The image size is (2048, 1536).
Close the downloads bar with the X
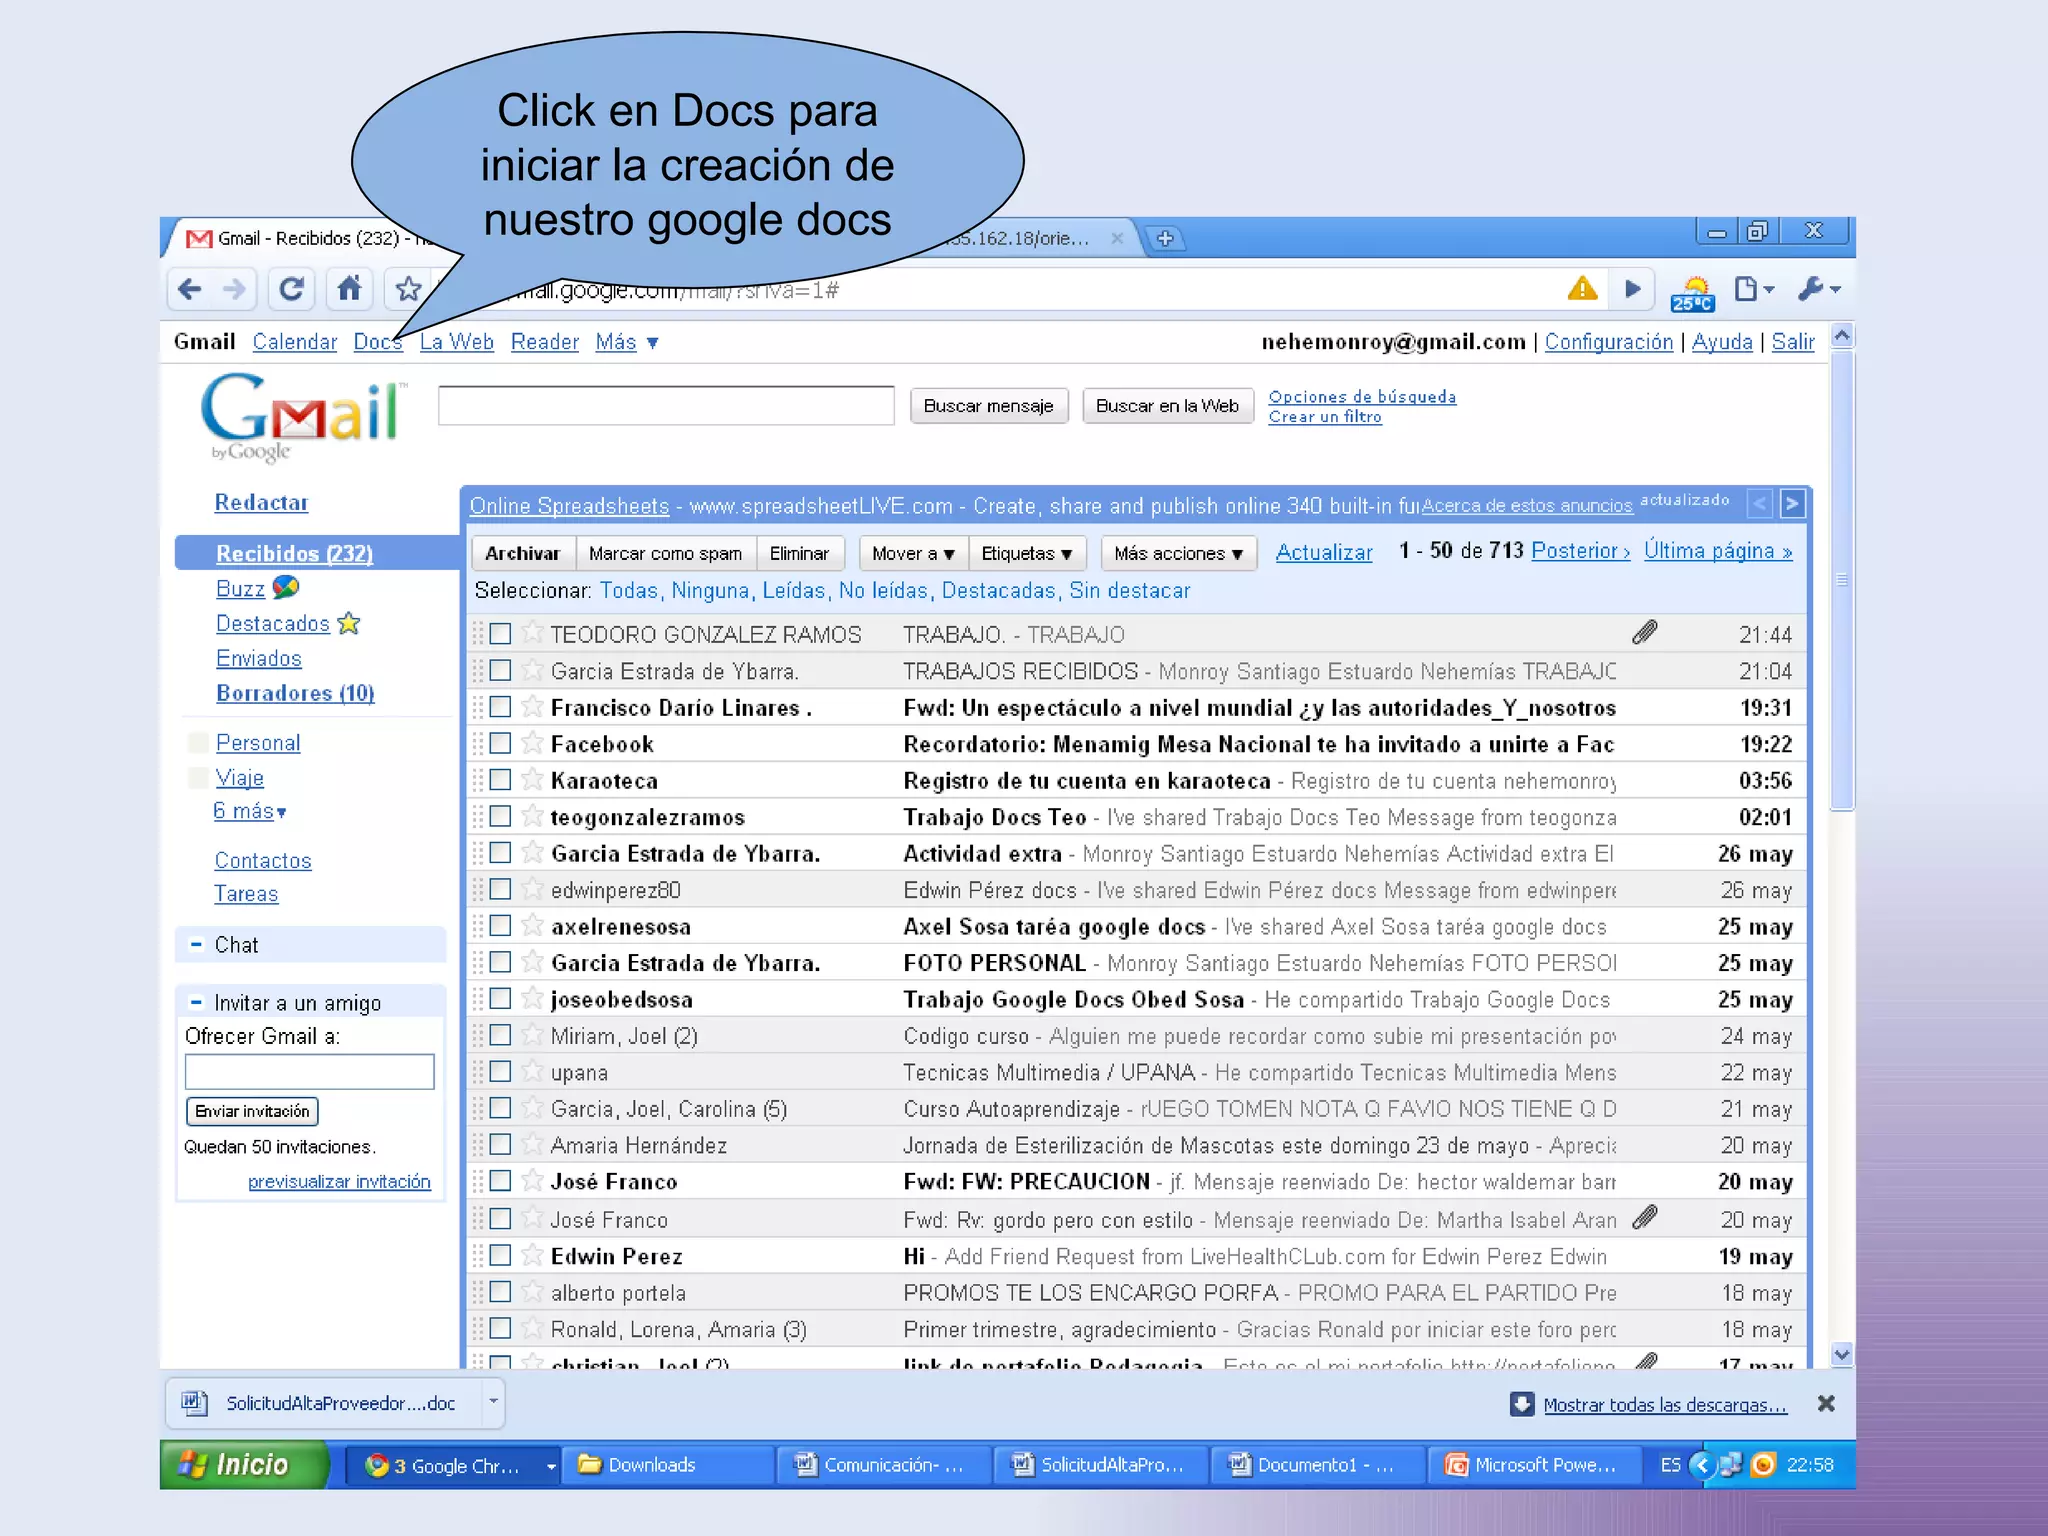point(1826,1403)
